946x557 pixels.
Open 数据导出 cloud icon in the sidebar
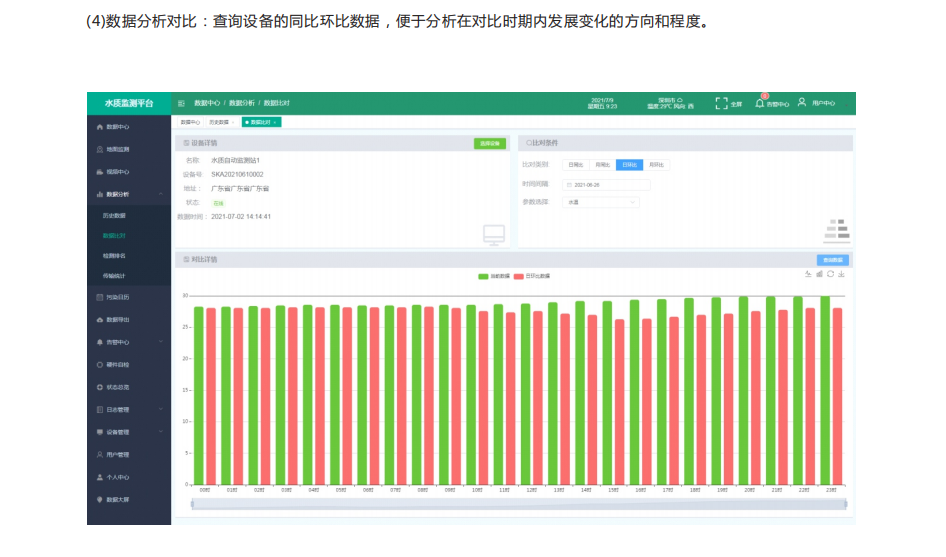click(100, 320)
